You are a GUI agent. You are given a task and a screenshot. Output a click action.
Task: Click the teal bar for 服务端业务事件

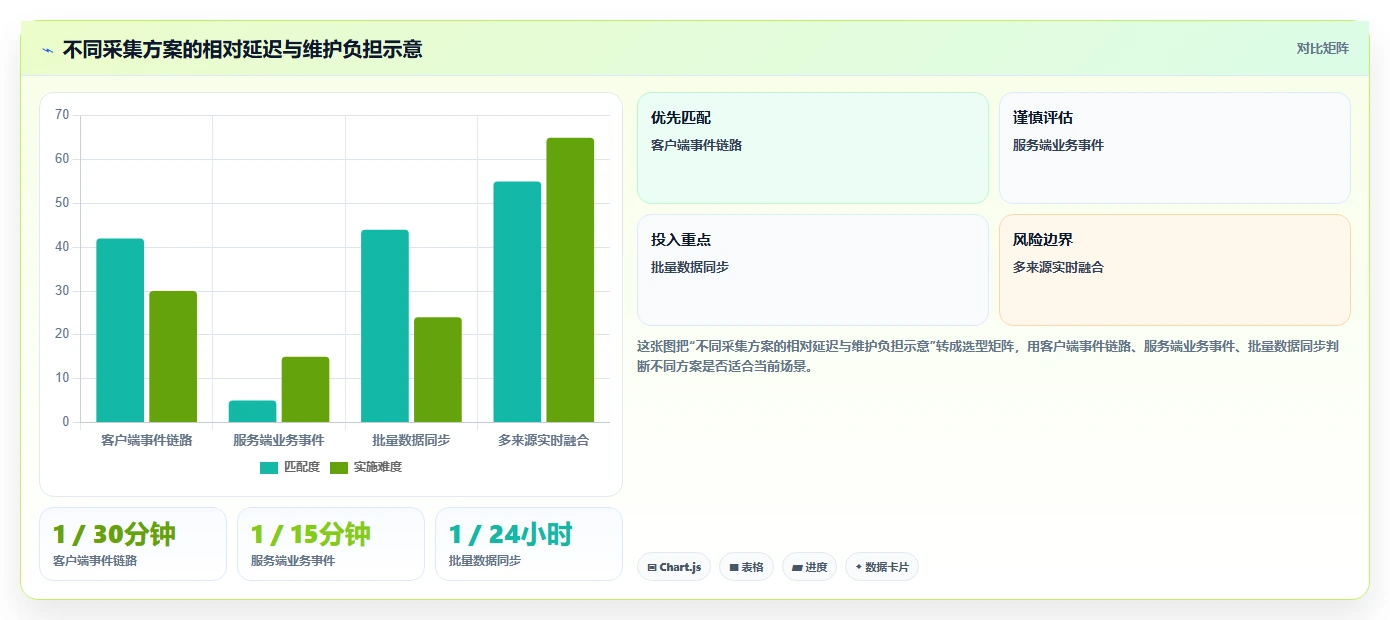click(x=252, y=411)
